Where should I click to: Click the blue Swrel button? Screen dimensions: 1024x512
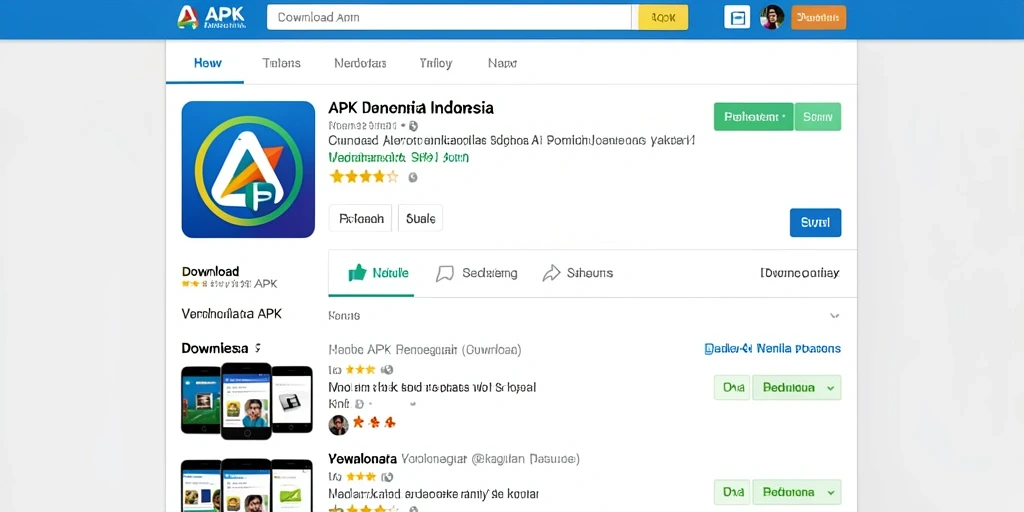(x=815, y=223)
